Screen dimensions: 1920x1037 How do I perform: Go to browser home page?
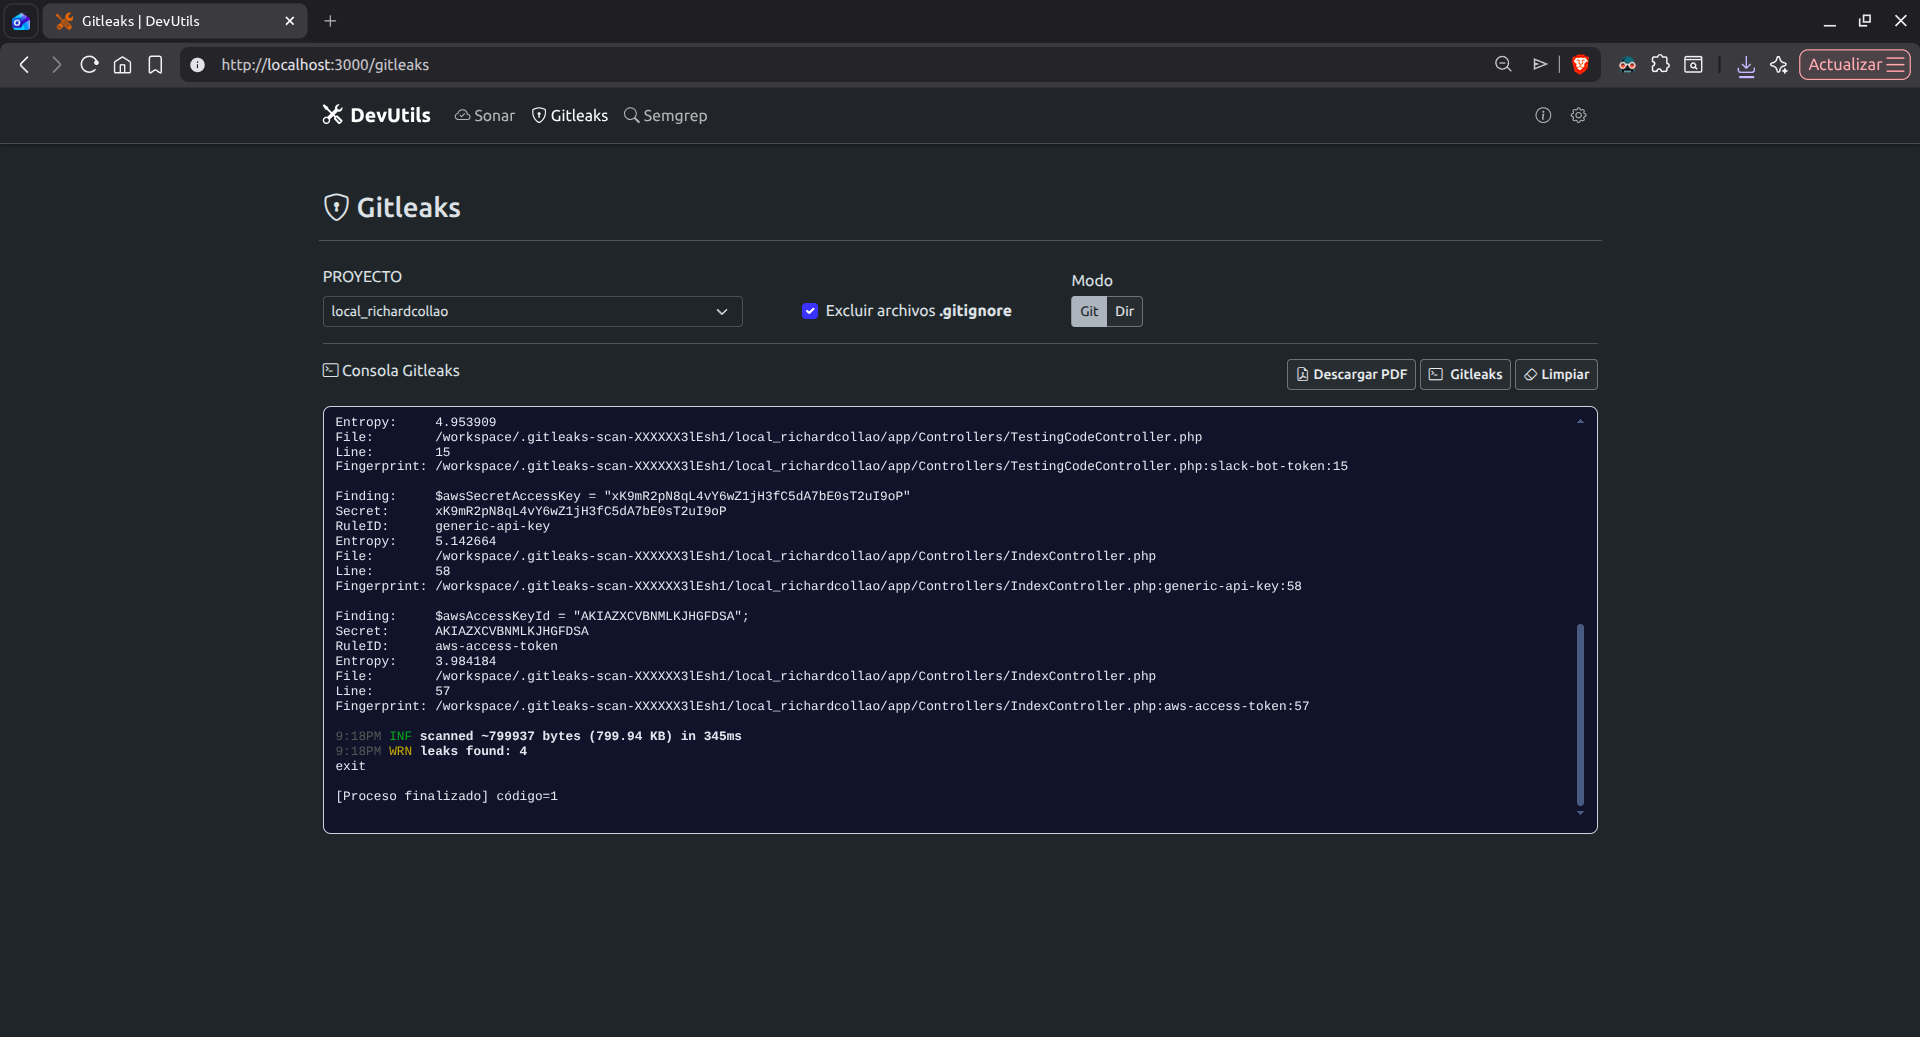[x=122, y=65]
